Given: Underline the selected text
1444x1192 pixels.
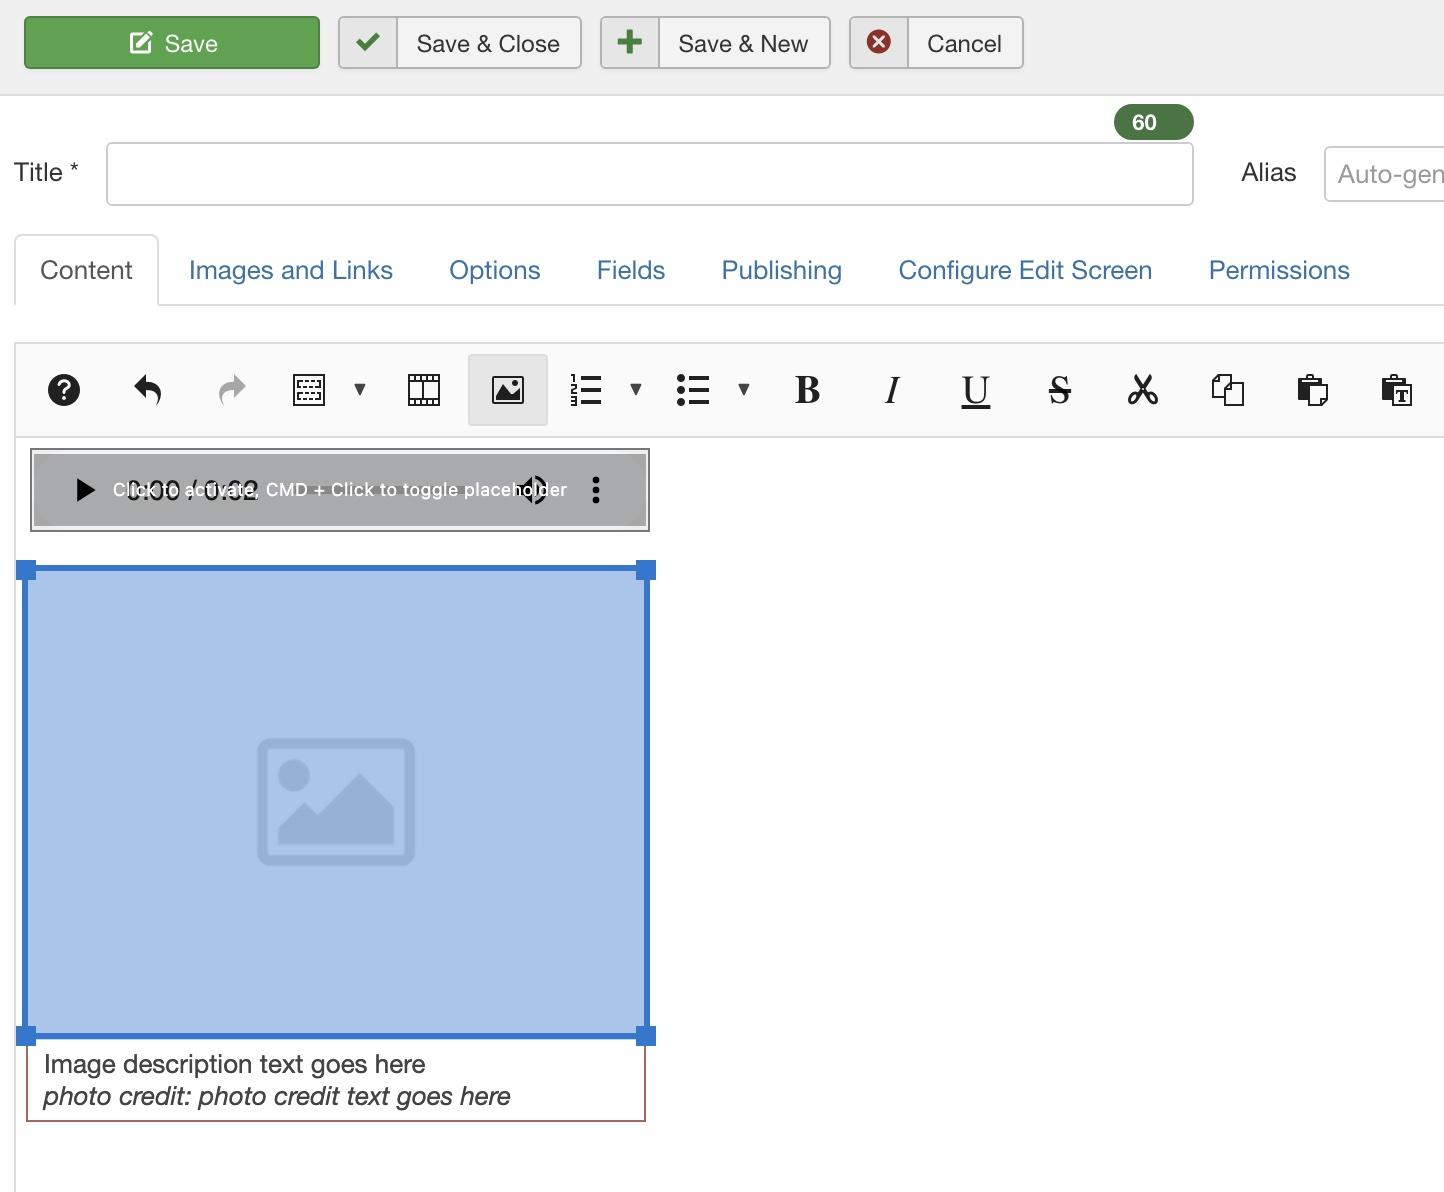Looking at the screenshot, I should (x=975, y=390).
